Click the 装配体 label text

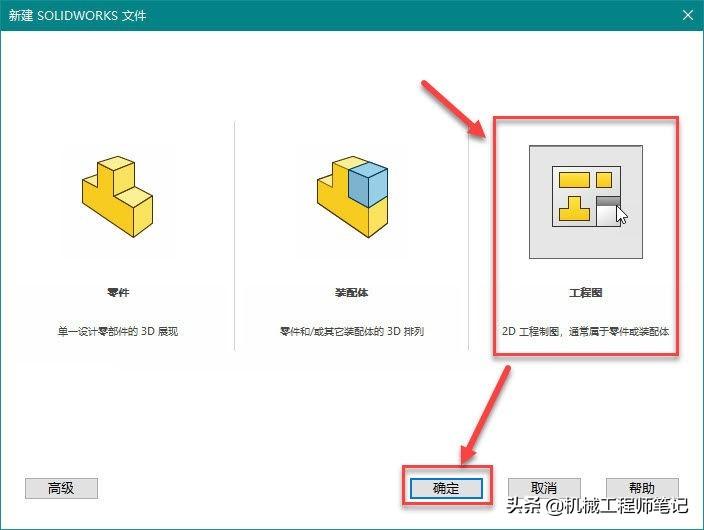coord(352,293)
